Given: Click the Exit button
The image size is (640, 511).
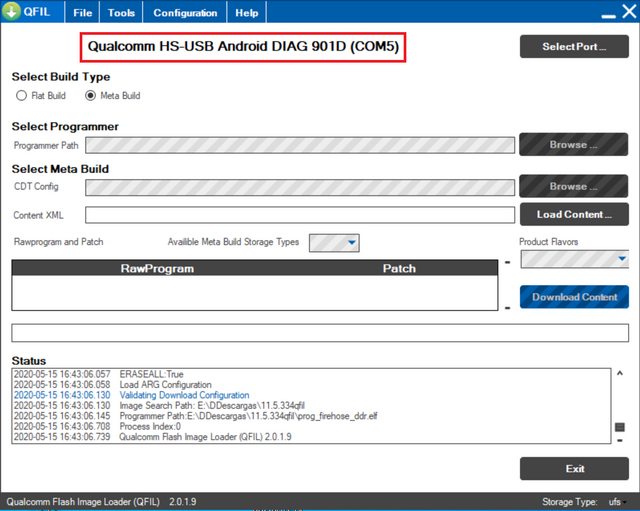Looking at the screenshot, I should 574,469.
